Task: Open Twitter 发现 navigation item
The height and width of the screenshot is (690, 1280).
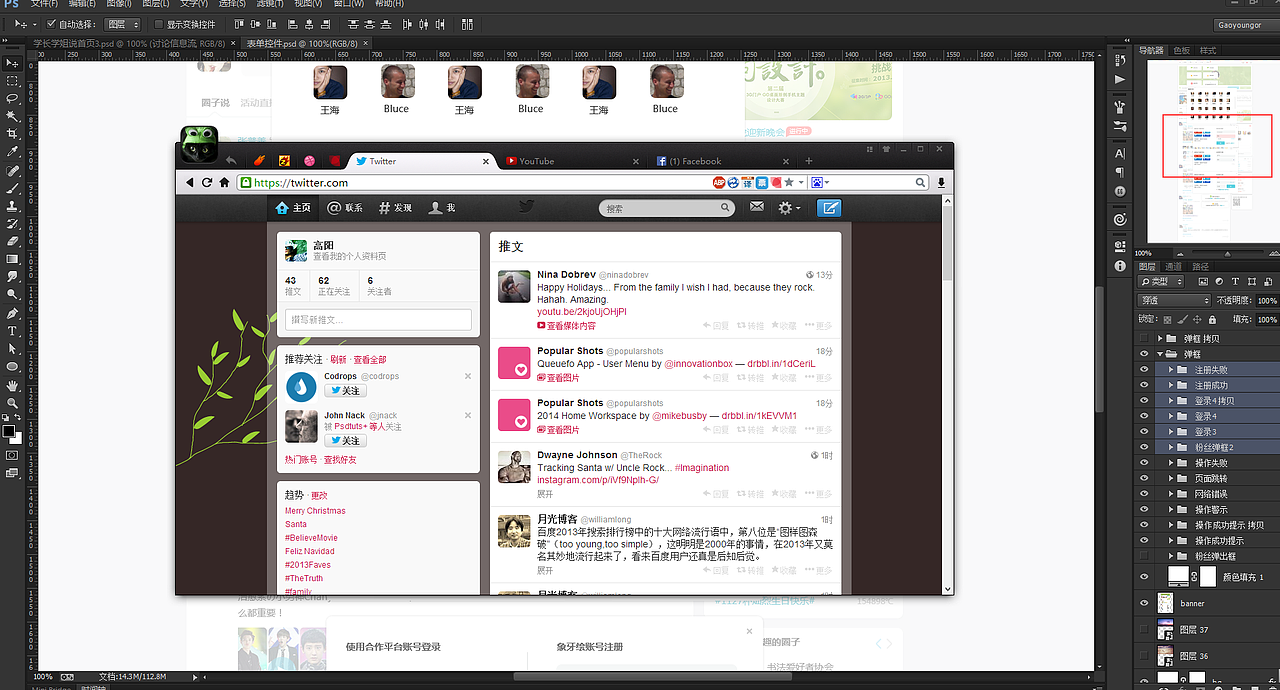Action: point(395,208)
